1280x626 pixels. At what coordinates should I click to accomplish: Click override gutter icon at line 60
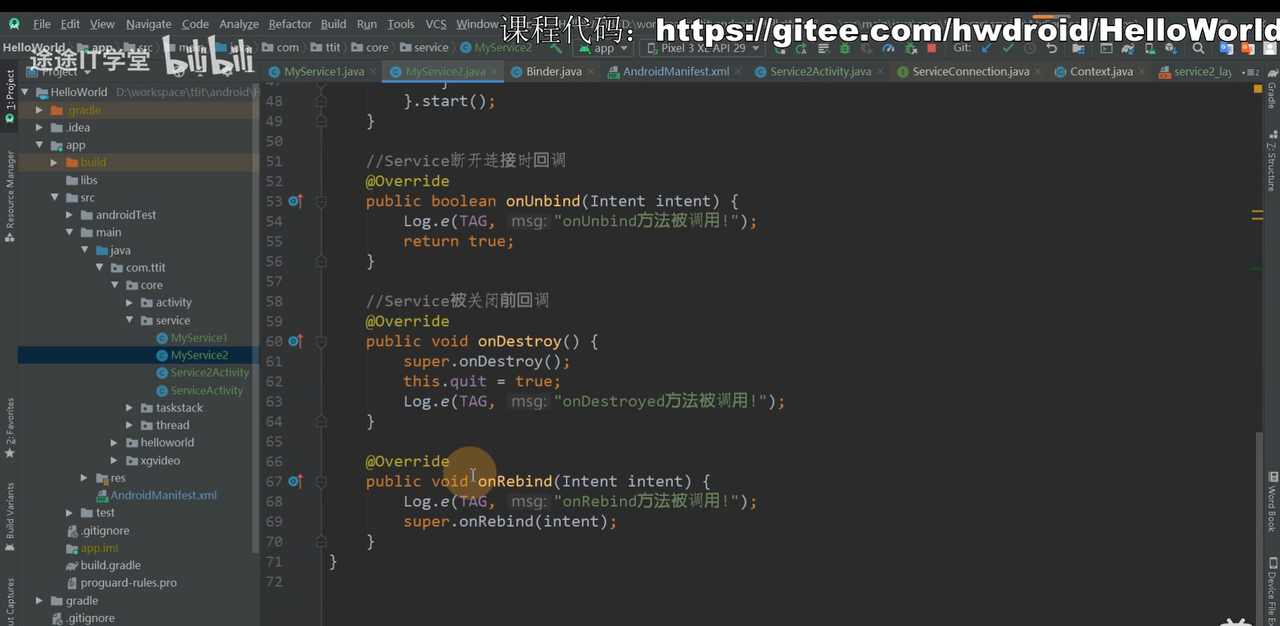pyautogui.click(x=295, y=341)
